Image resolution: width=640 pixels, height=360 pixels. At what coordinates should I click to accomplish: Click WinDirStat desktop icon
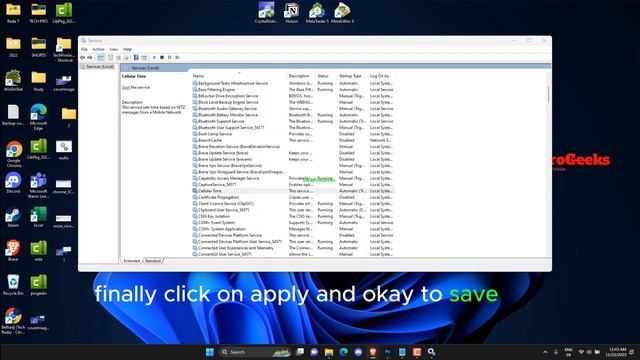click(x=13, y=81)
